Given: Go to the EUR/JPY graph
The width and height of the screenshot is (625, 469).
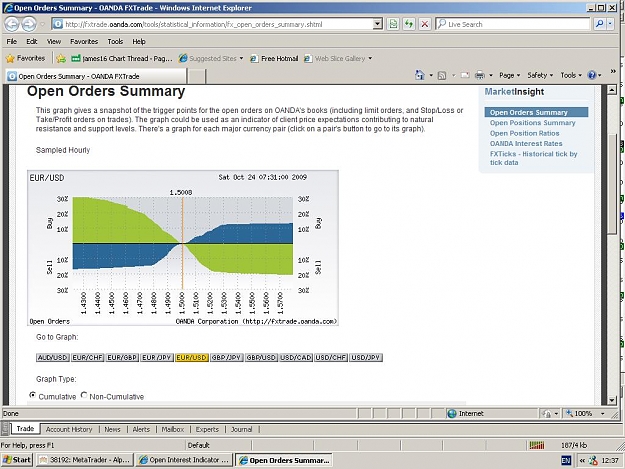Looking at the screenshot, I should click(157, 357).
